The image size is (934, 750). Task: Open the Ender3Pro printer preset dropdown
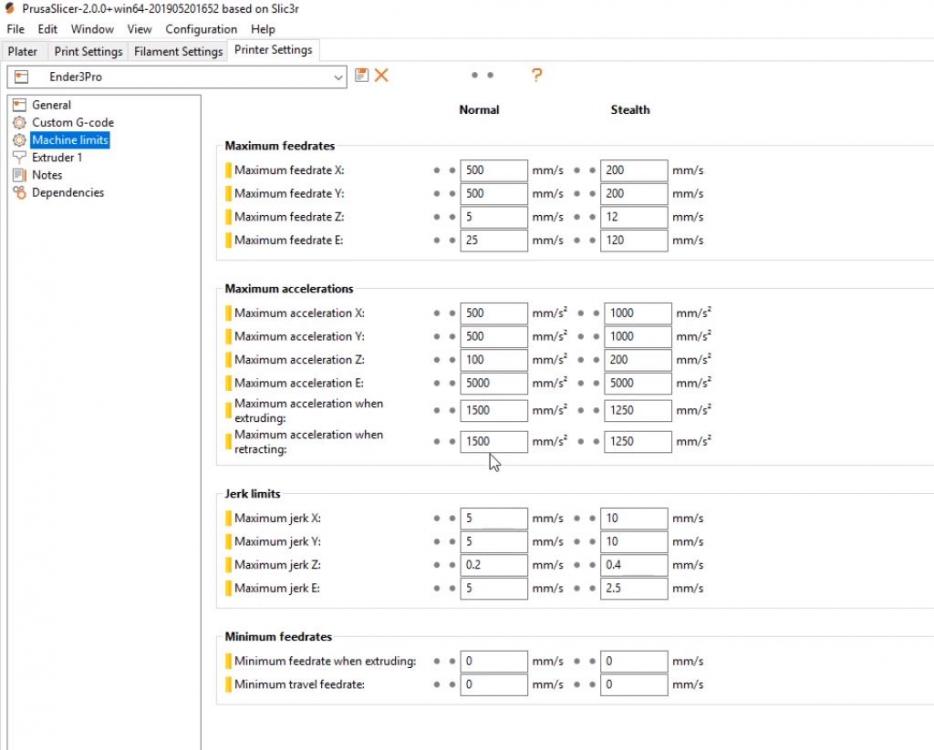pyautogui.click(x=177, y=77)
